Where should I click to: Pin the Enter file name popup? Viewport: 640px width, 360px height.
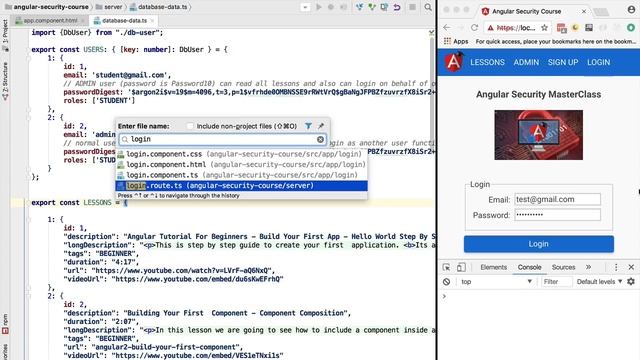pos(321,126)
